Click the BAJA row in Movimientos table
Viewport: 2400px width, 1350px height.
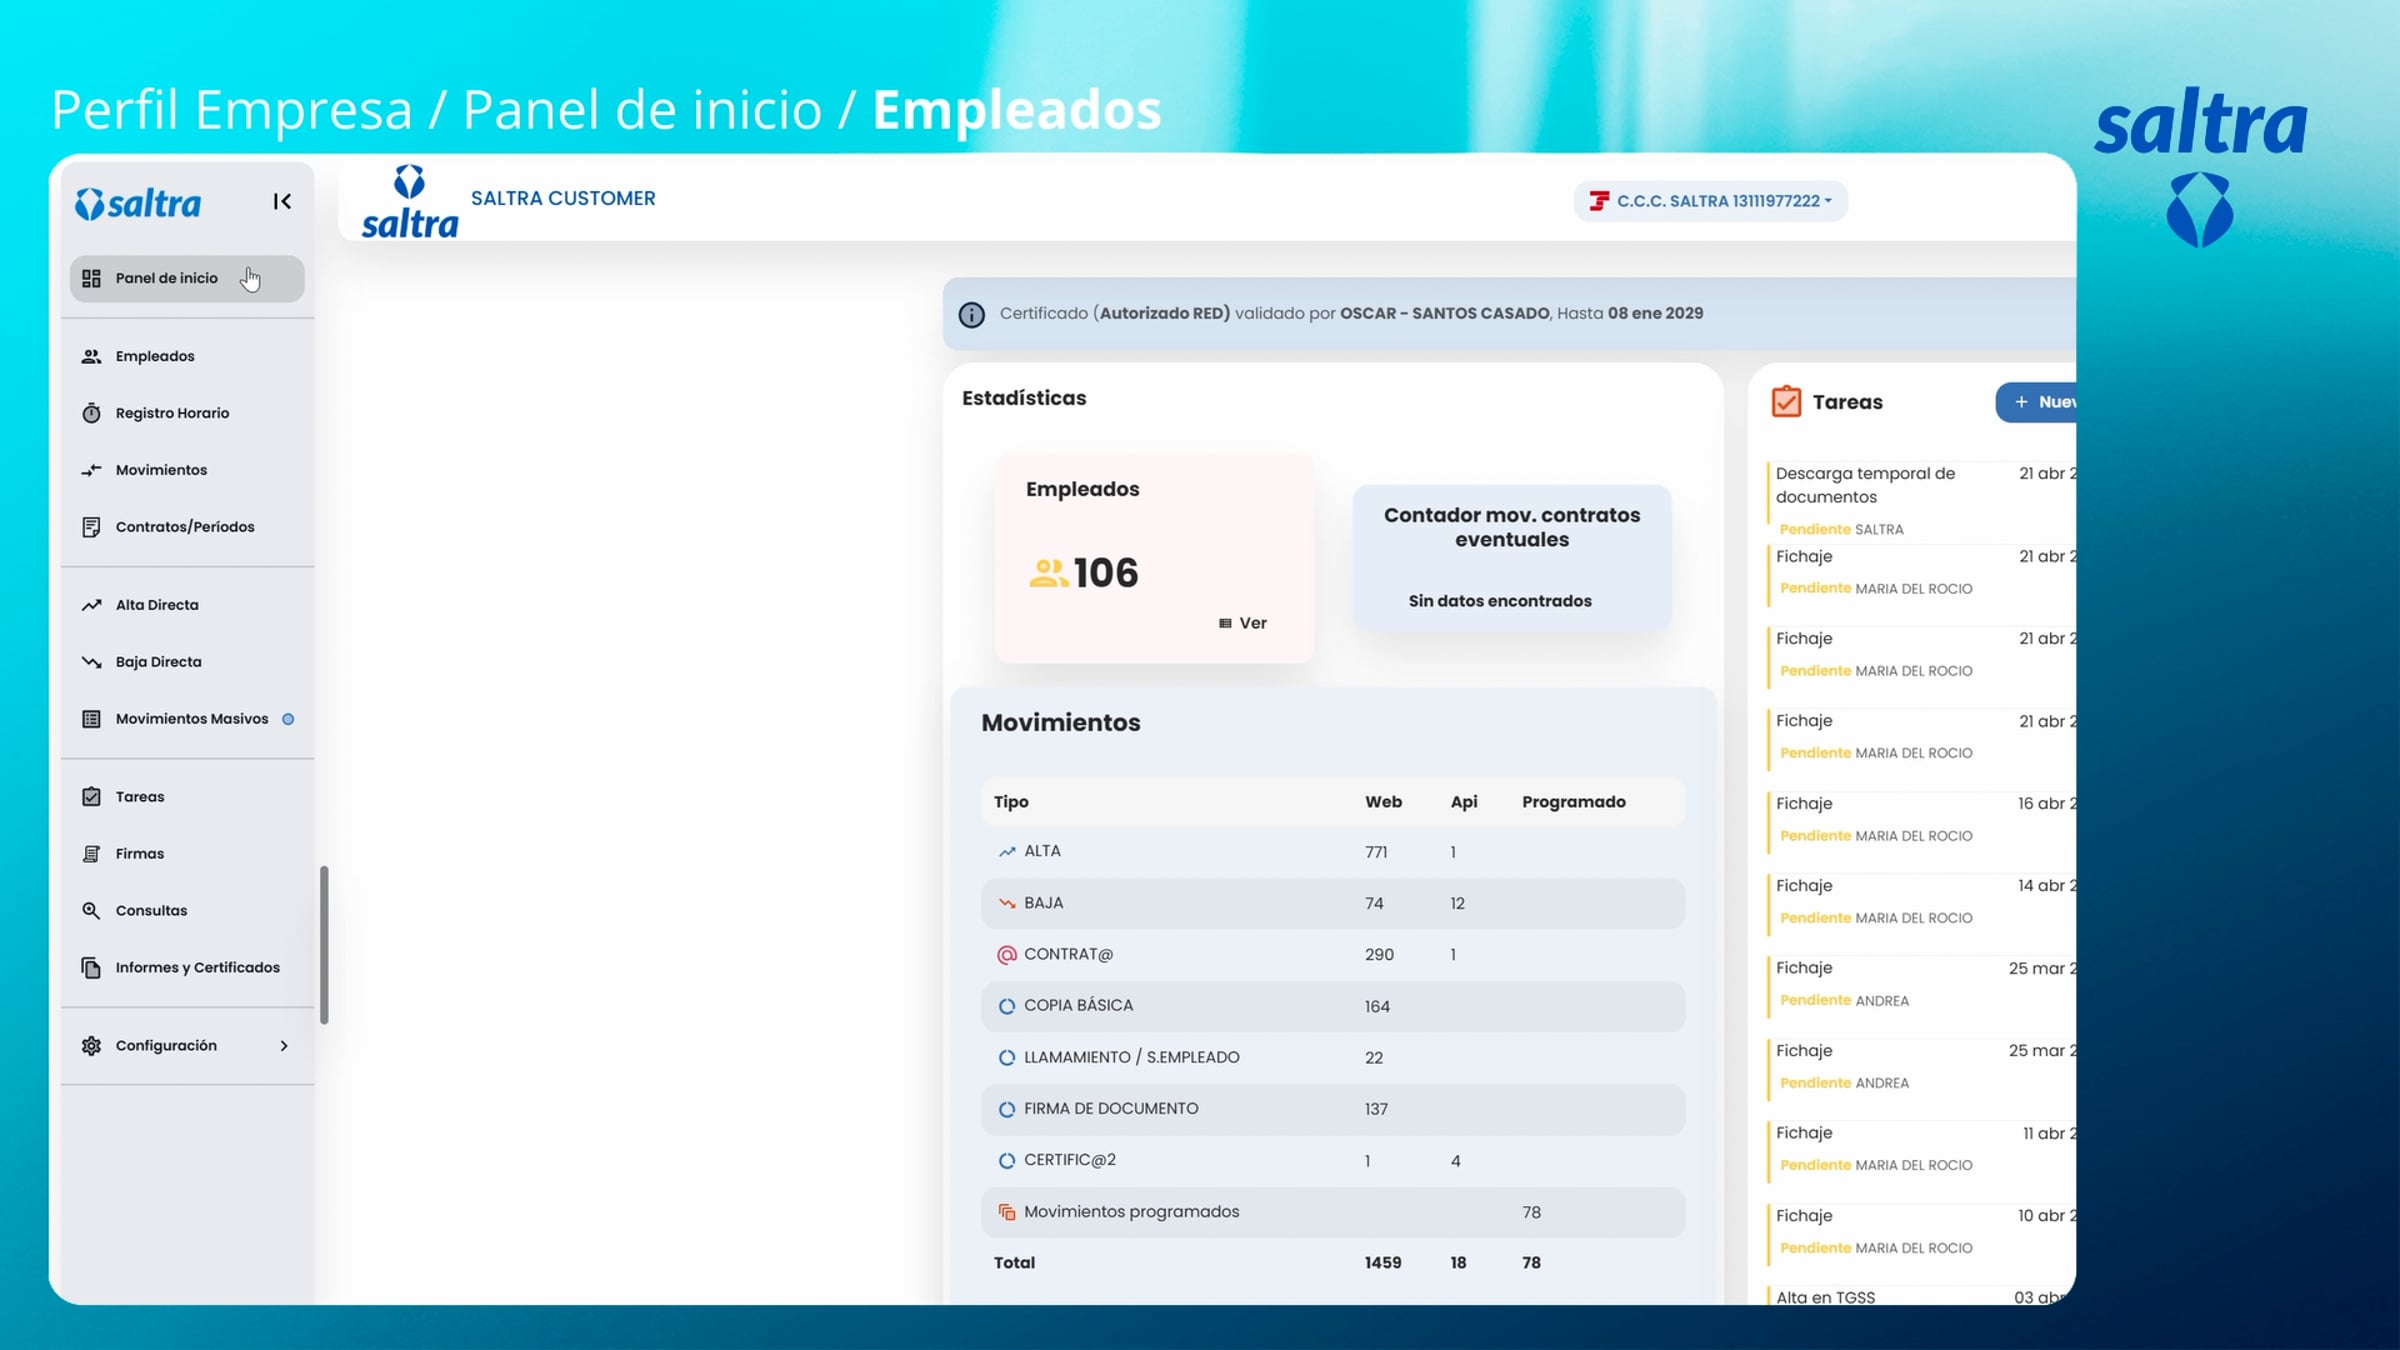(x=1333, y=903)
